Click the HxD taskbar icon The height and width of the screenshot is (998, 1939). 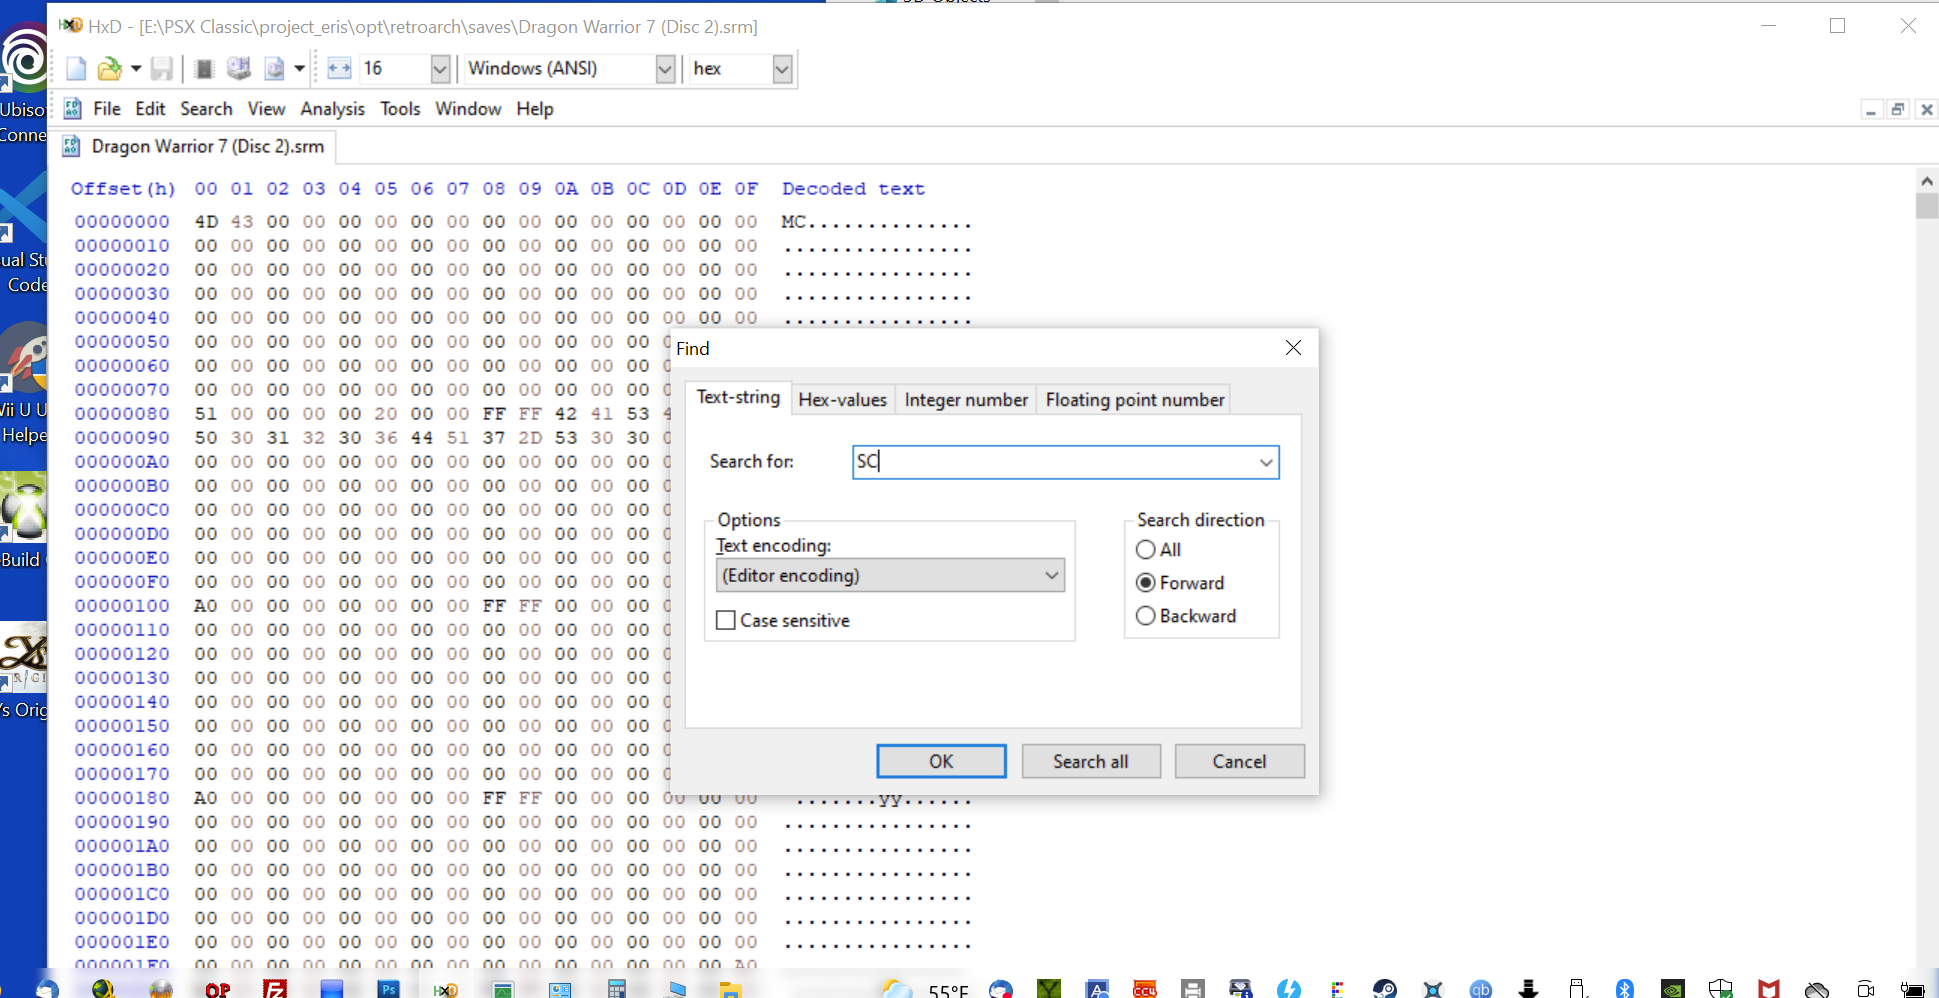pyautogui.click(x=445, y=989)
